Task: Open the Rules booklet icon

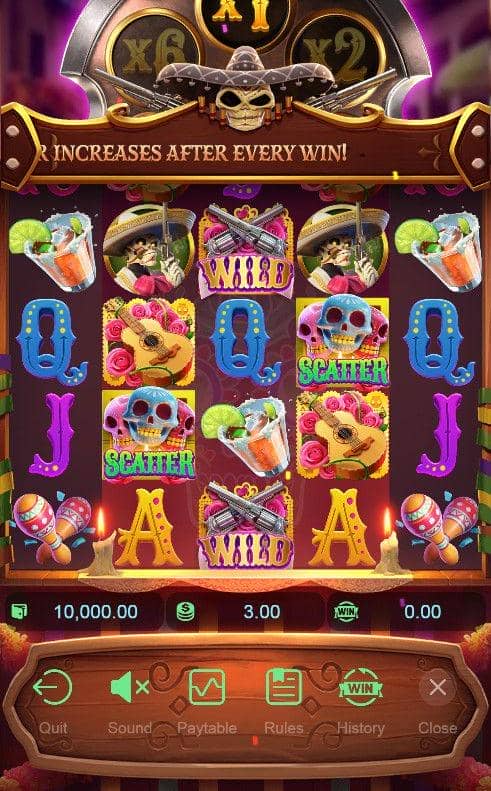Action: click(284, 687)
